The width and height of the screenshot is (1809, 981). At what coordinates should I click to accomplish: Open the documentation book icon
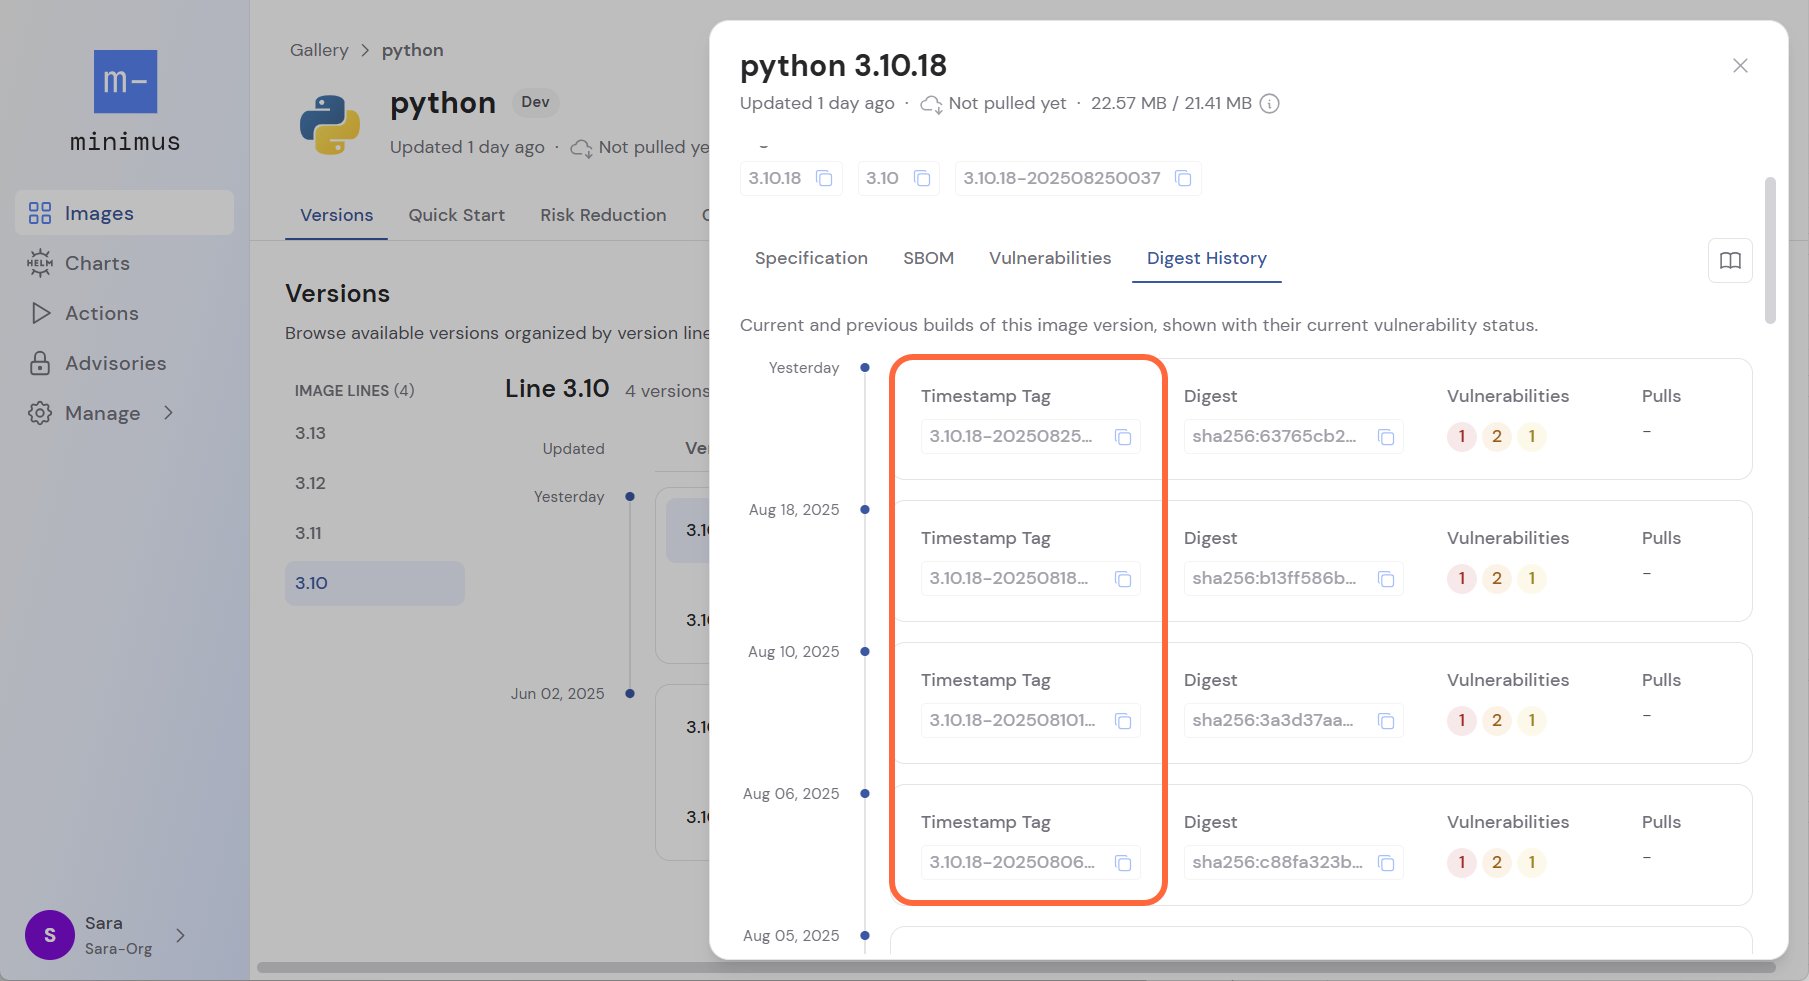point(1730,260)
